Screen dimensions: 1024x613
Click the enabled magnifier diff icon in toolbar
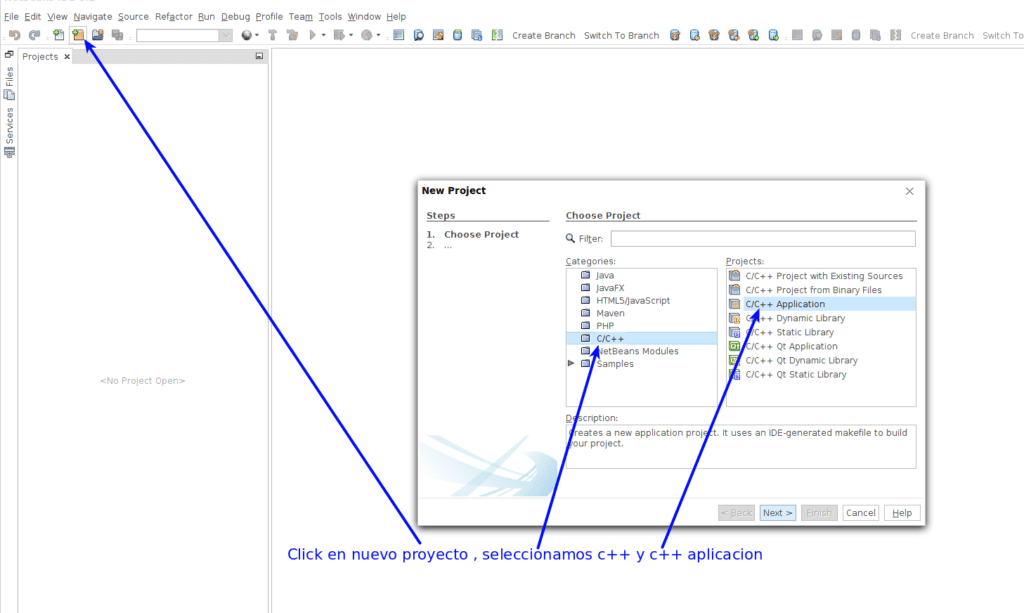tap(419, 35)
